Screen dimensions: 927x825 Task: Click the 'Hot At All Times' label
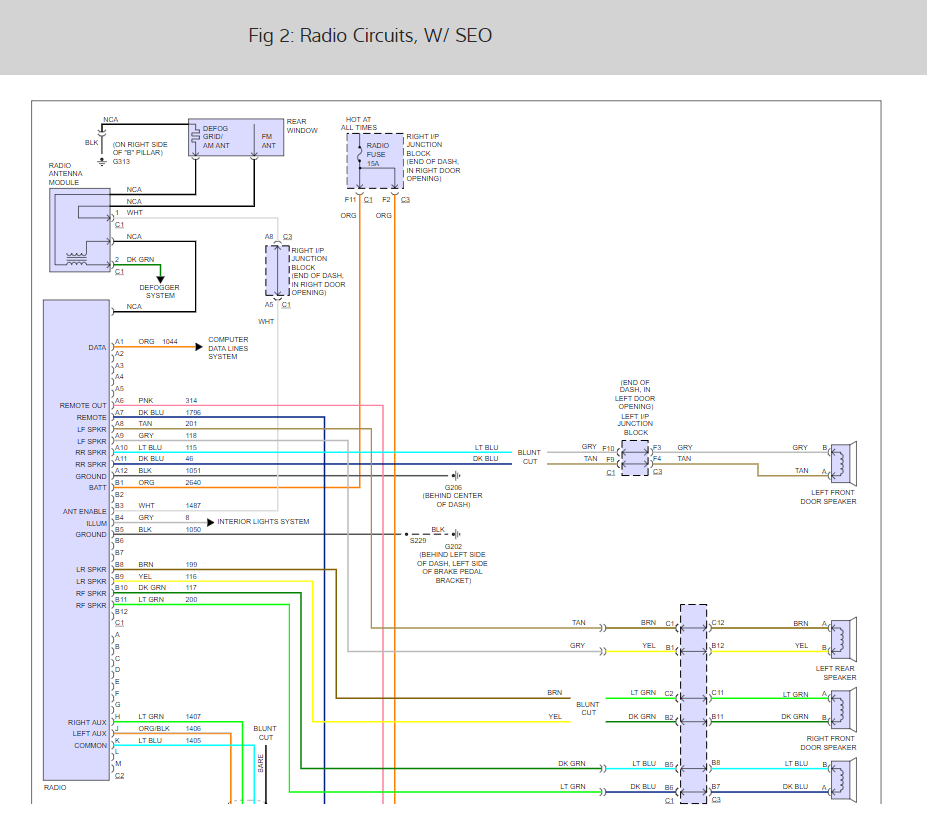[x=360, y=123]
